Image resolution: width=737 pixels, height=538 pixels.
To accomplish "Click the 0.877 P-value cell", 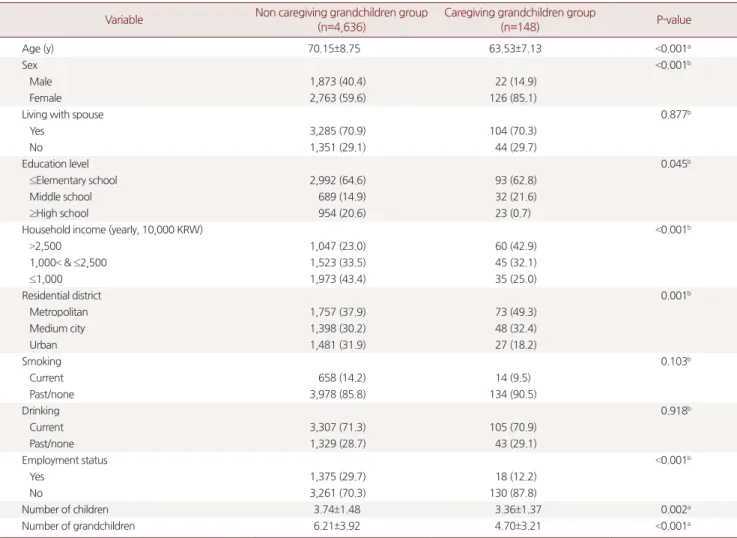I will (675, 114).
